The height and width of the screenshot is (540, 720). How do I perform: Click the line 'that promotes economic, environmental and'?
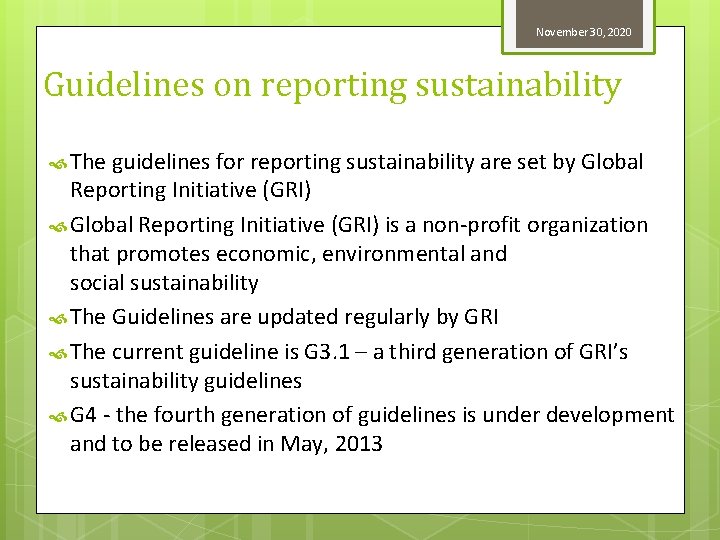click(x=288, y=254)
